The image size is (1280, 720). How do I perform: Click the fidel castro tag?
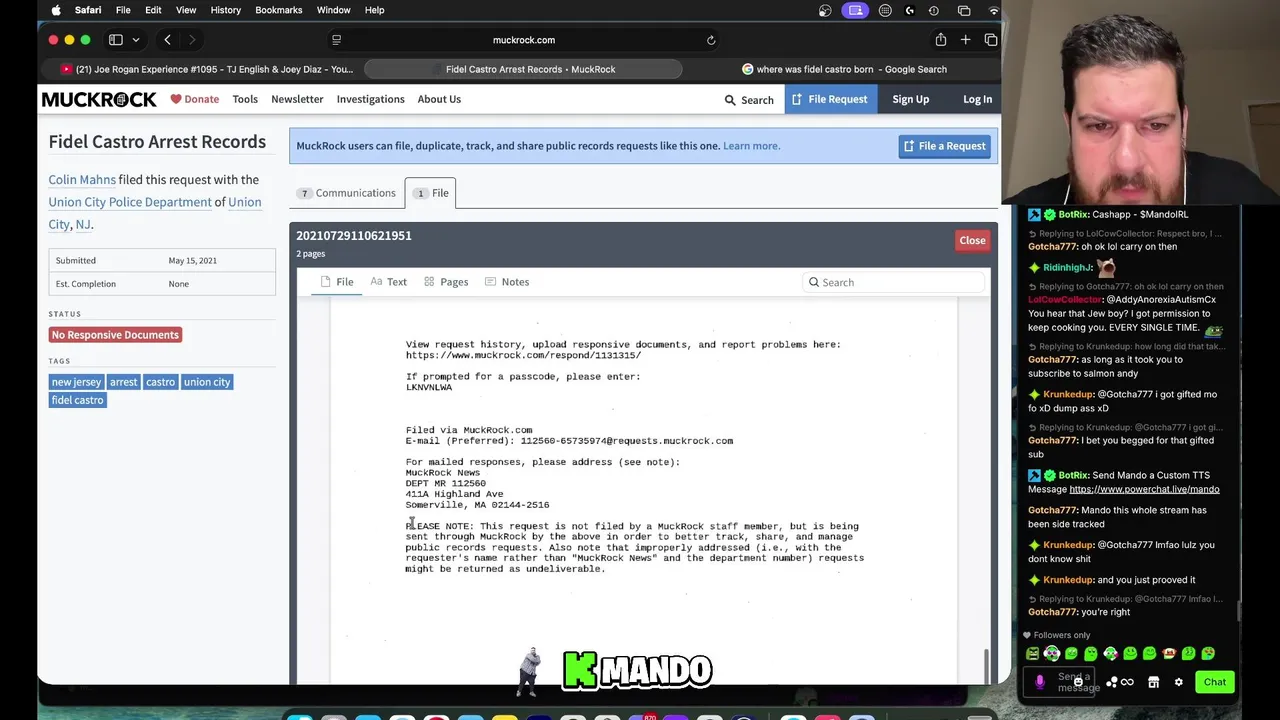coord(77,400)
